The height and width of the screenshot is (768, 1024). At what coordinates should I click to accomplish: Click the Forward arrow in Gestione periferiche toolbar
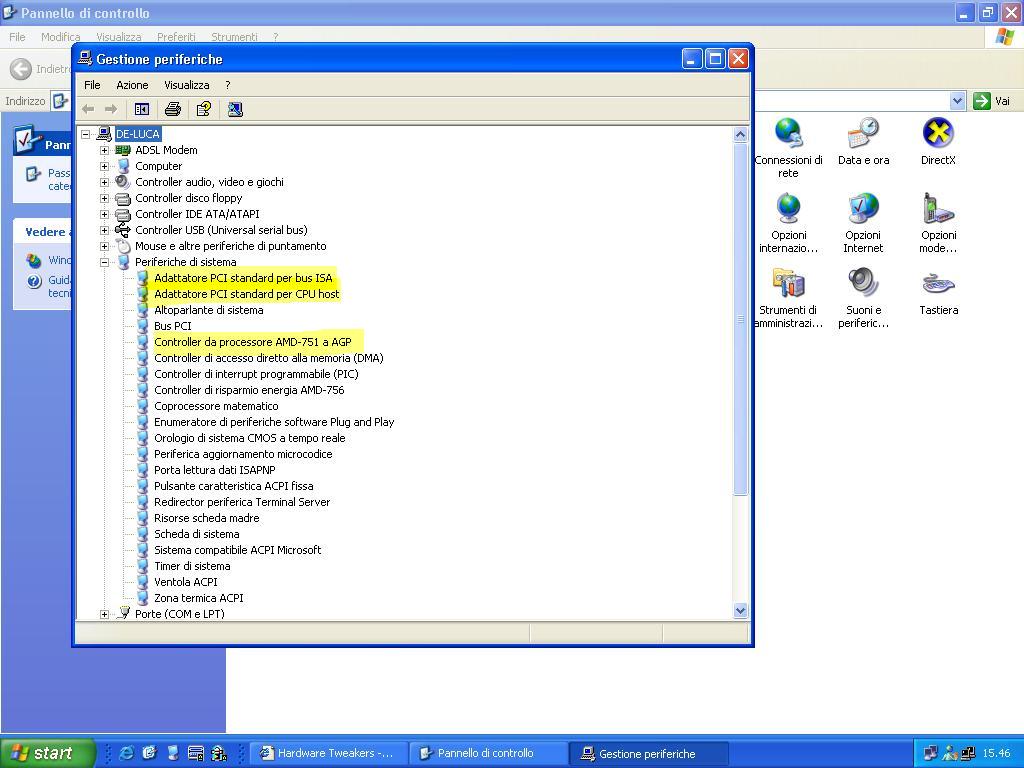[111, 109]
